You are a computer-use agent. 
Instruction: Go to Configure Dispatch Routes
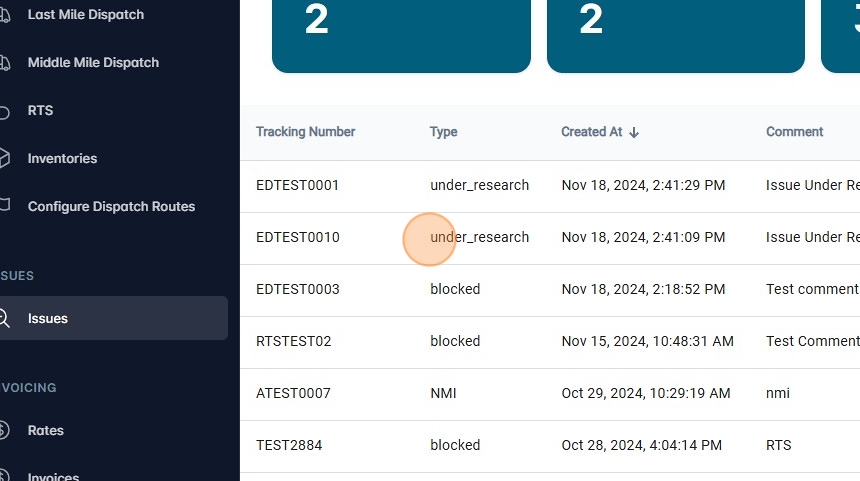pos(111,207)
